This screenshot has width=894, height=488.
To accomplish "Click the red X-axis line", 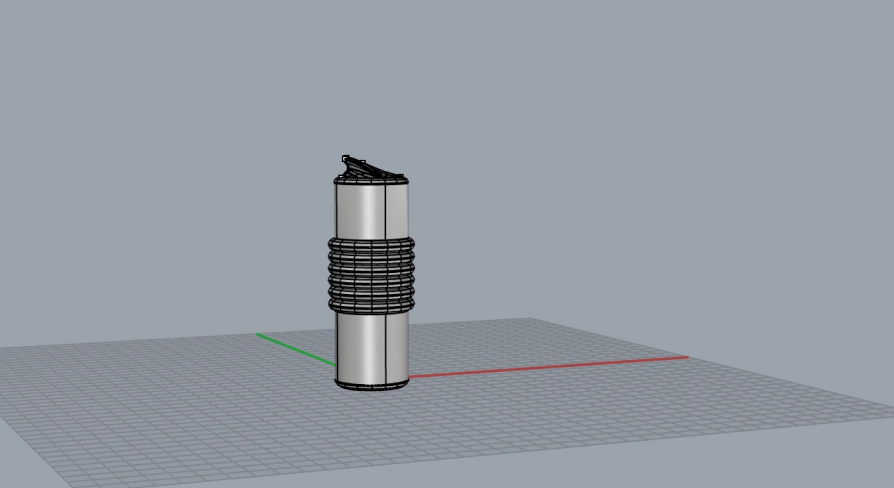I will click(548, 367).
